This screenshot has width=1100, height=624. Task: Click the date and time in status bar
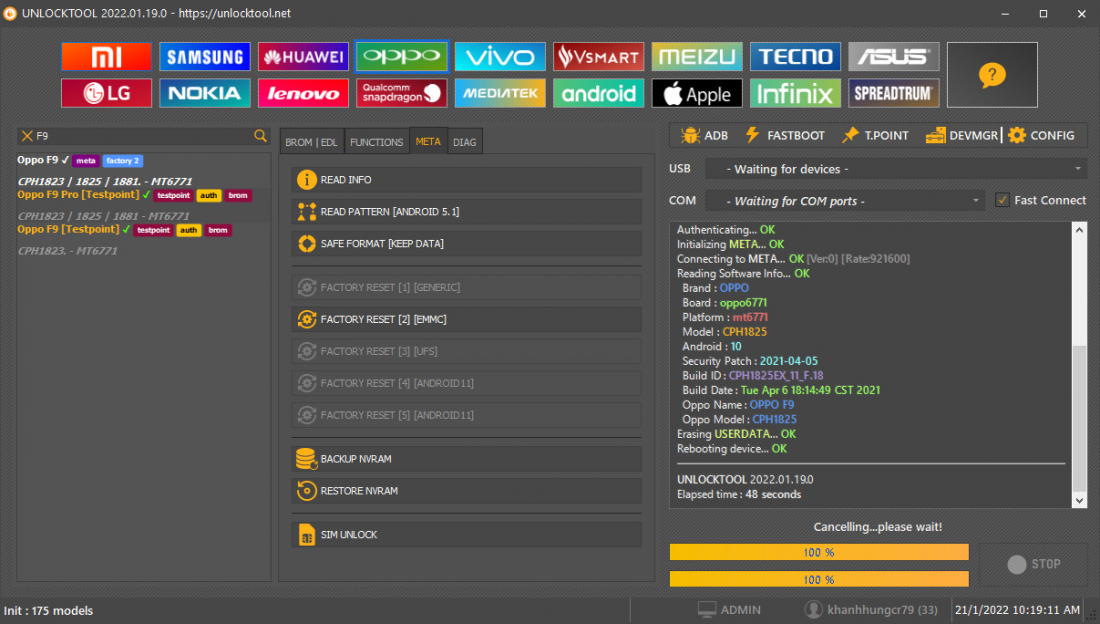click(x=1017, y=610)
